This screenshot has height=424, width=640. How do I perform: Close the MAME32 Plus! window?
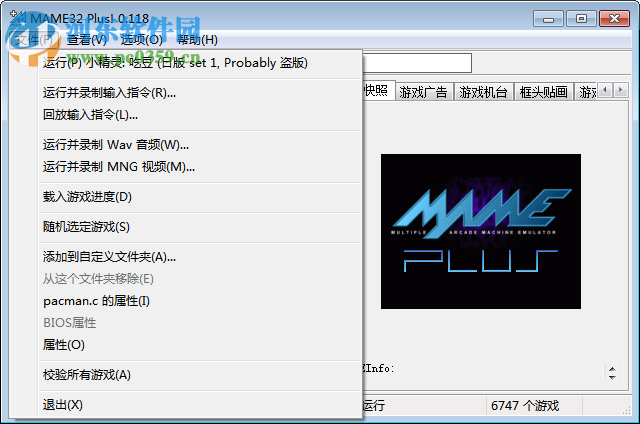click(x=614, y=19)
